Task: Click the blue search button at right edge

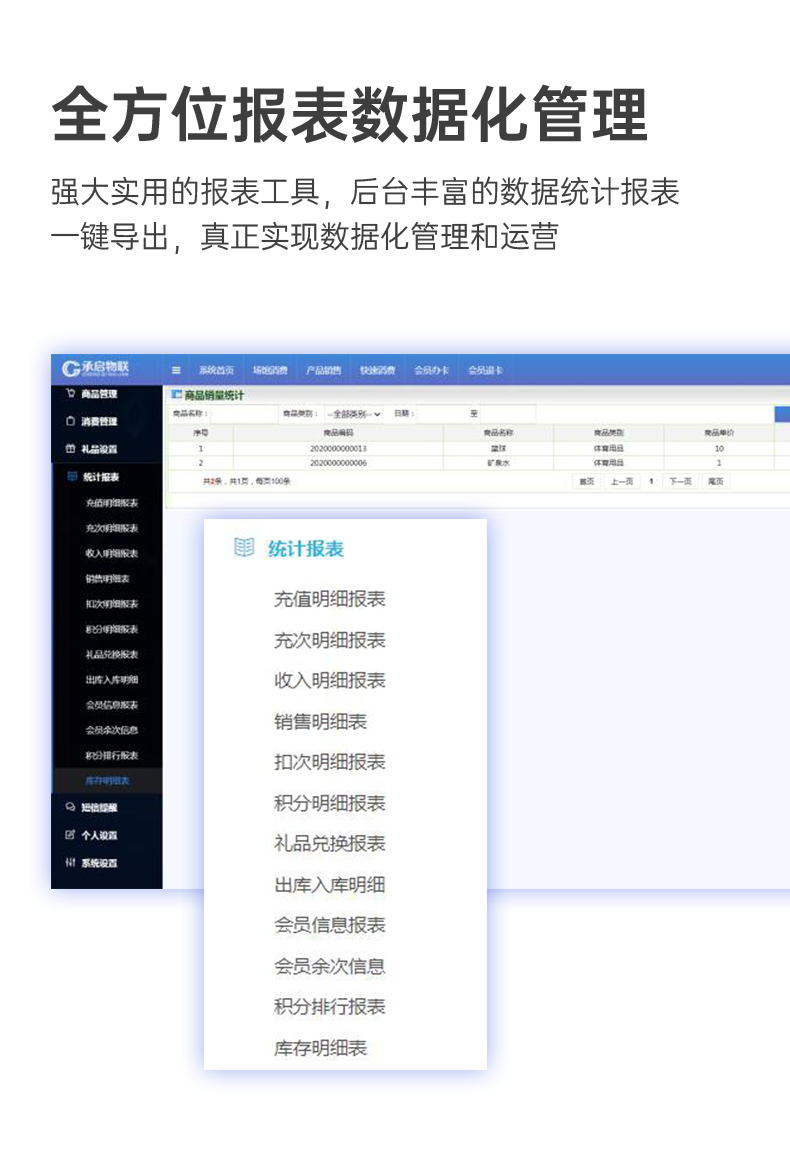Action: point(782,414)
